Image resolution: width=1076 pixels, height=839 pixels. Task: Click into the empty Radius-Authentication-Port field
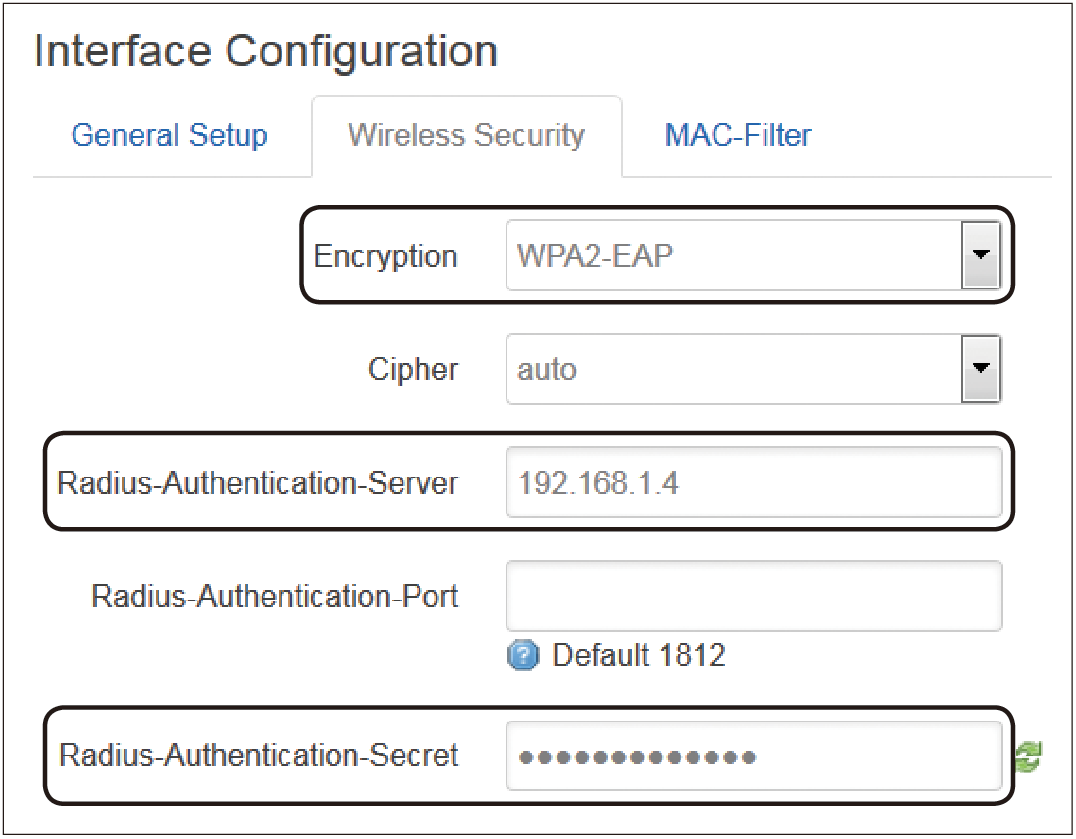pos(754,596)
